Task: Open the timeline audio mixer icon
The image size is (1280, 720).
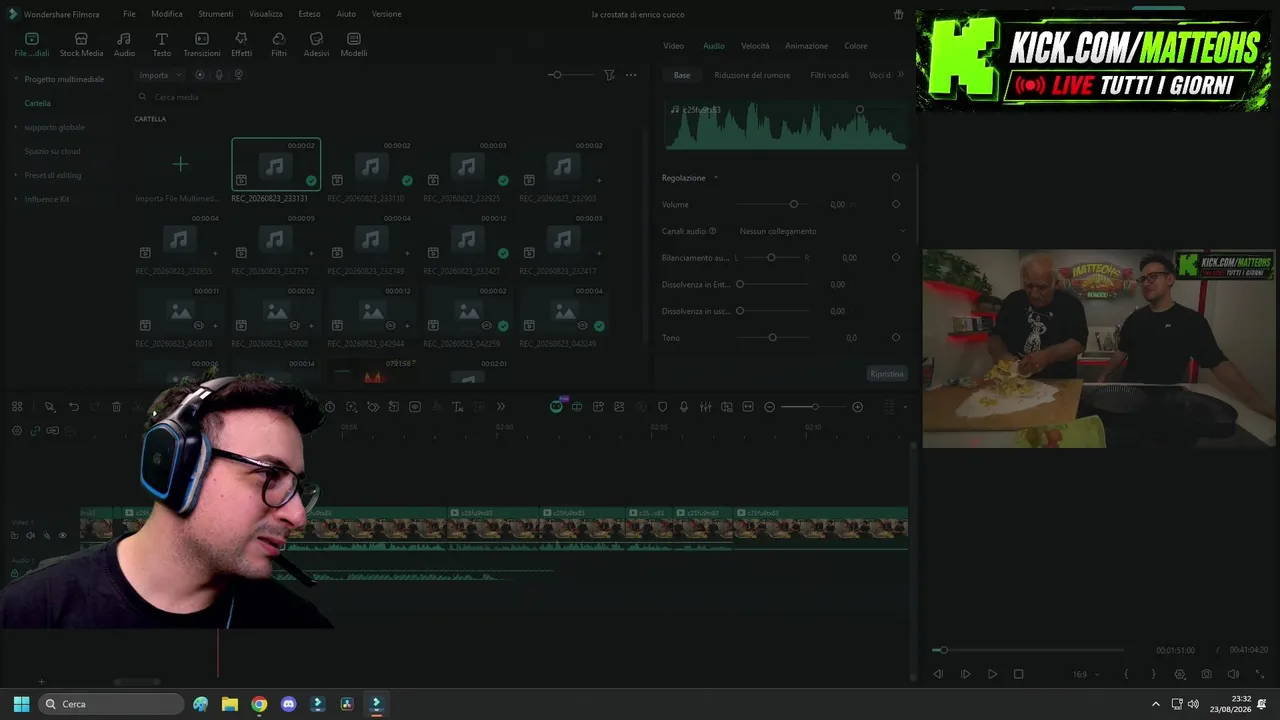Action: pos(705,407)
